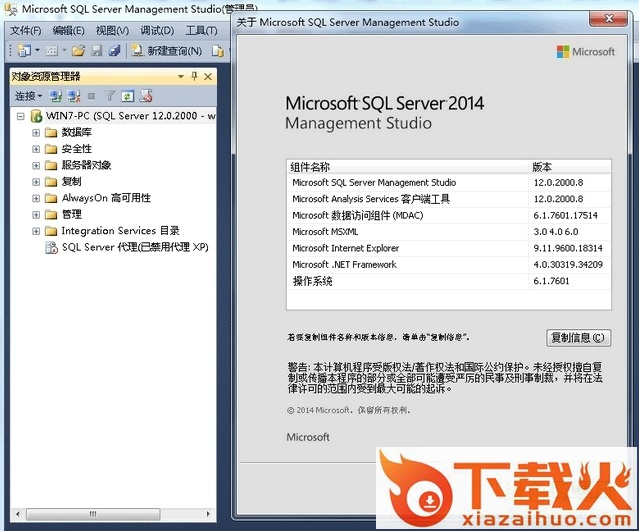The image size is (639, 531).
Task: Click the 新建查询(N) new query button
Action: click(167, 51)
